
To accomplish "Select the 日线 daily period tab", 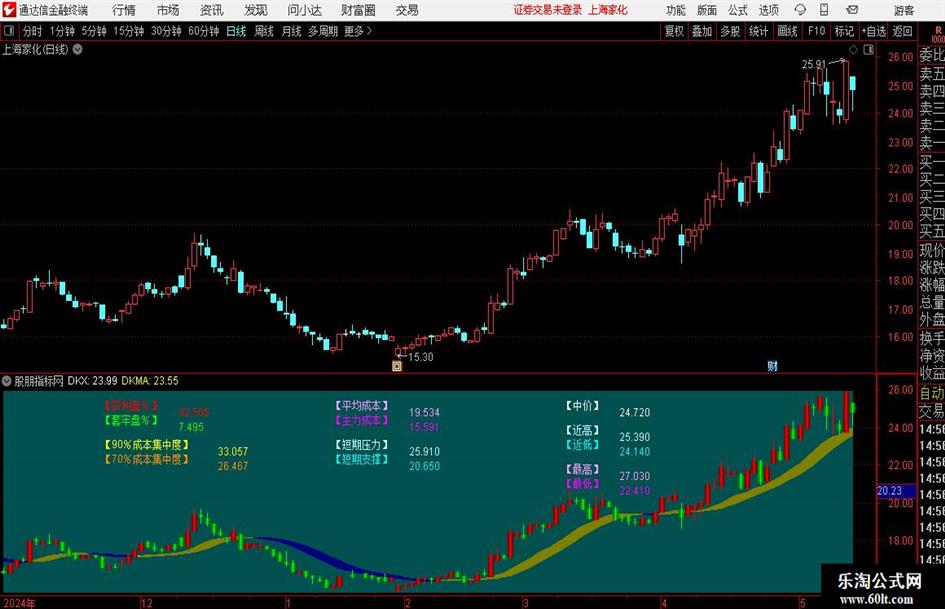I will coord(236,31).
